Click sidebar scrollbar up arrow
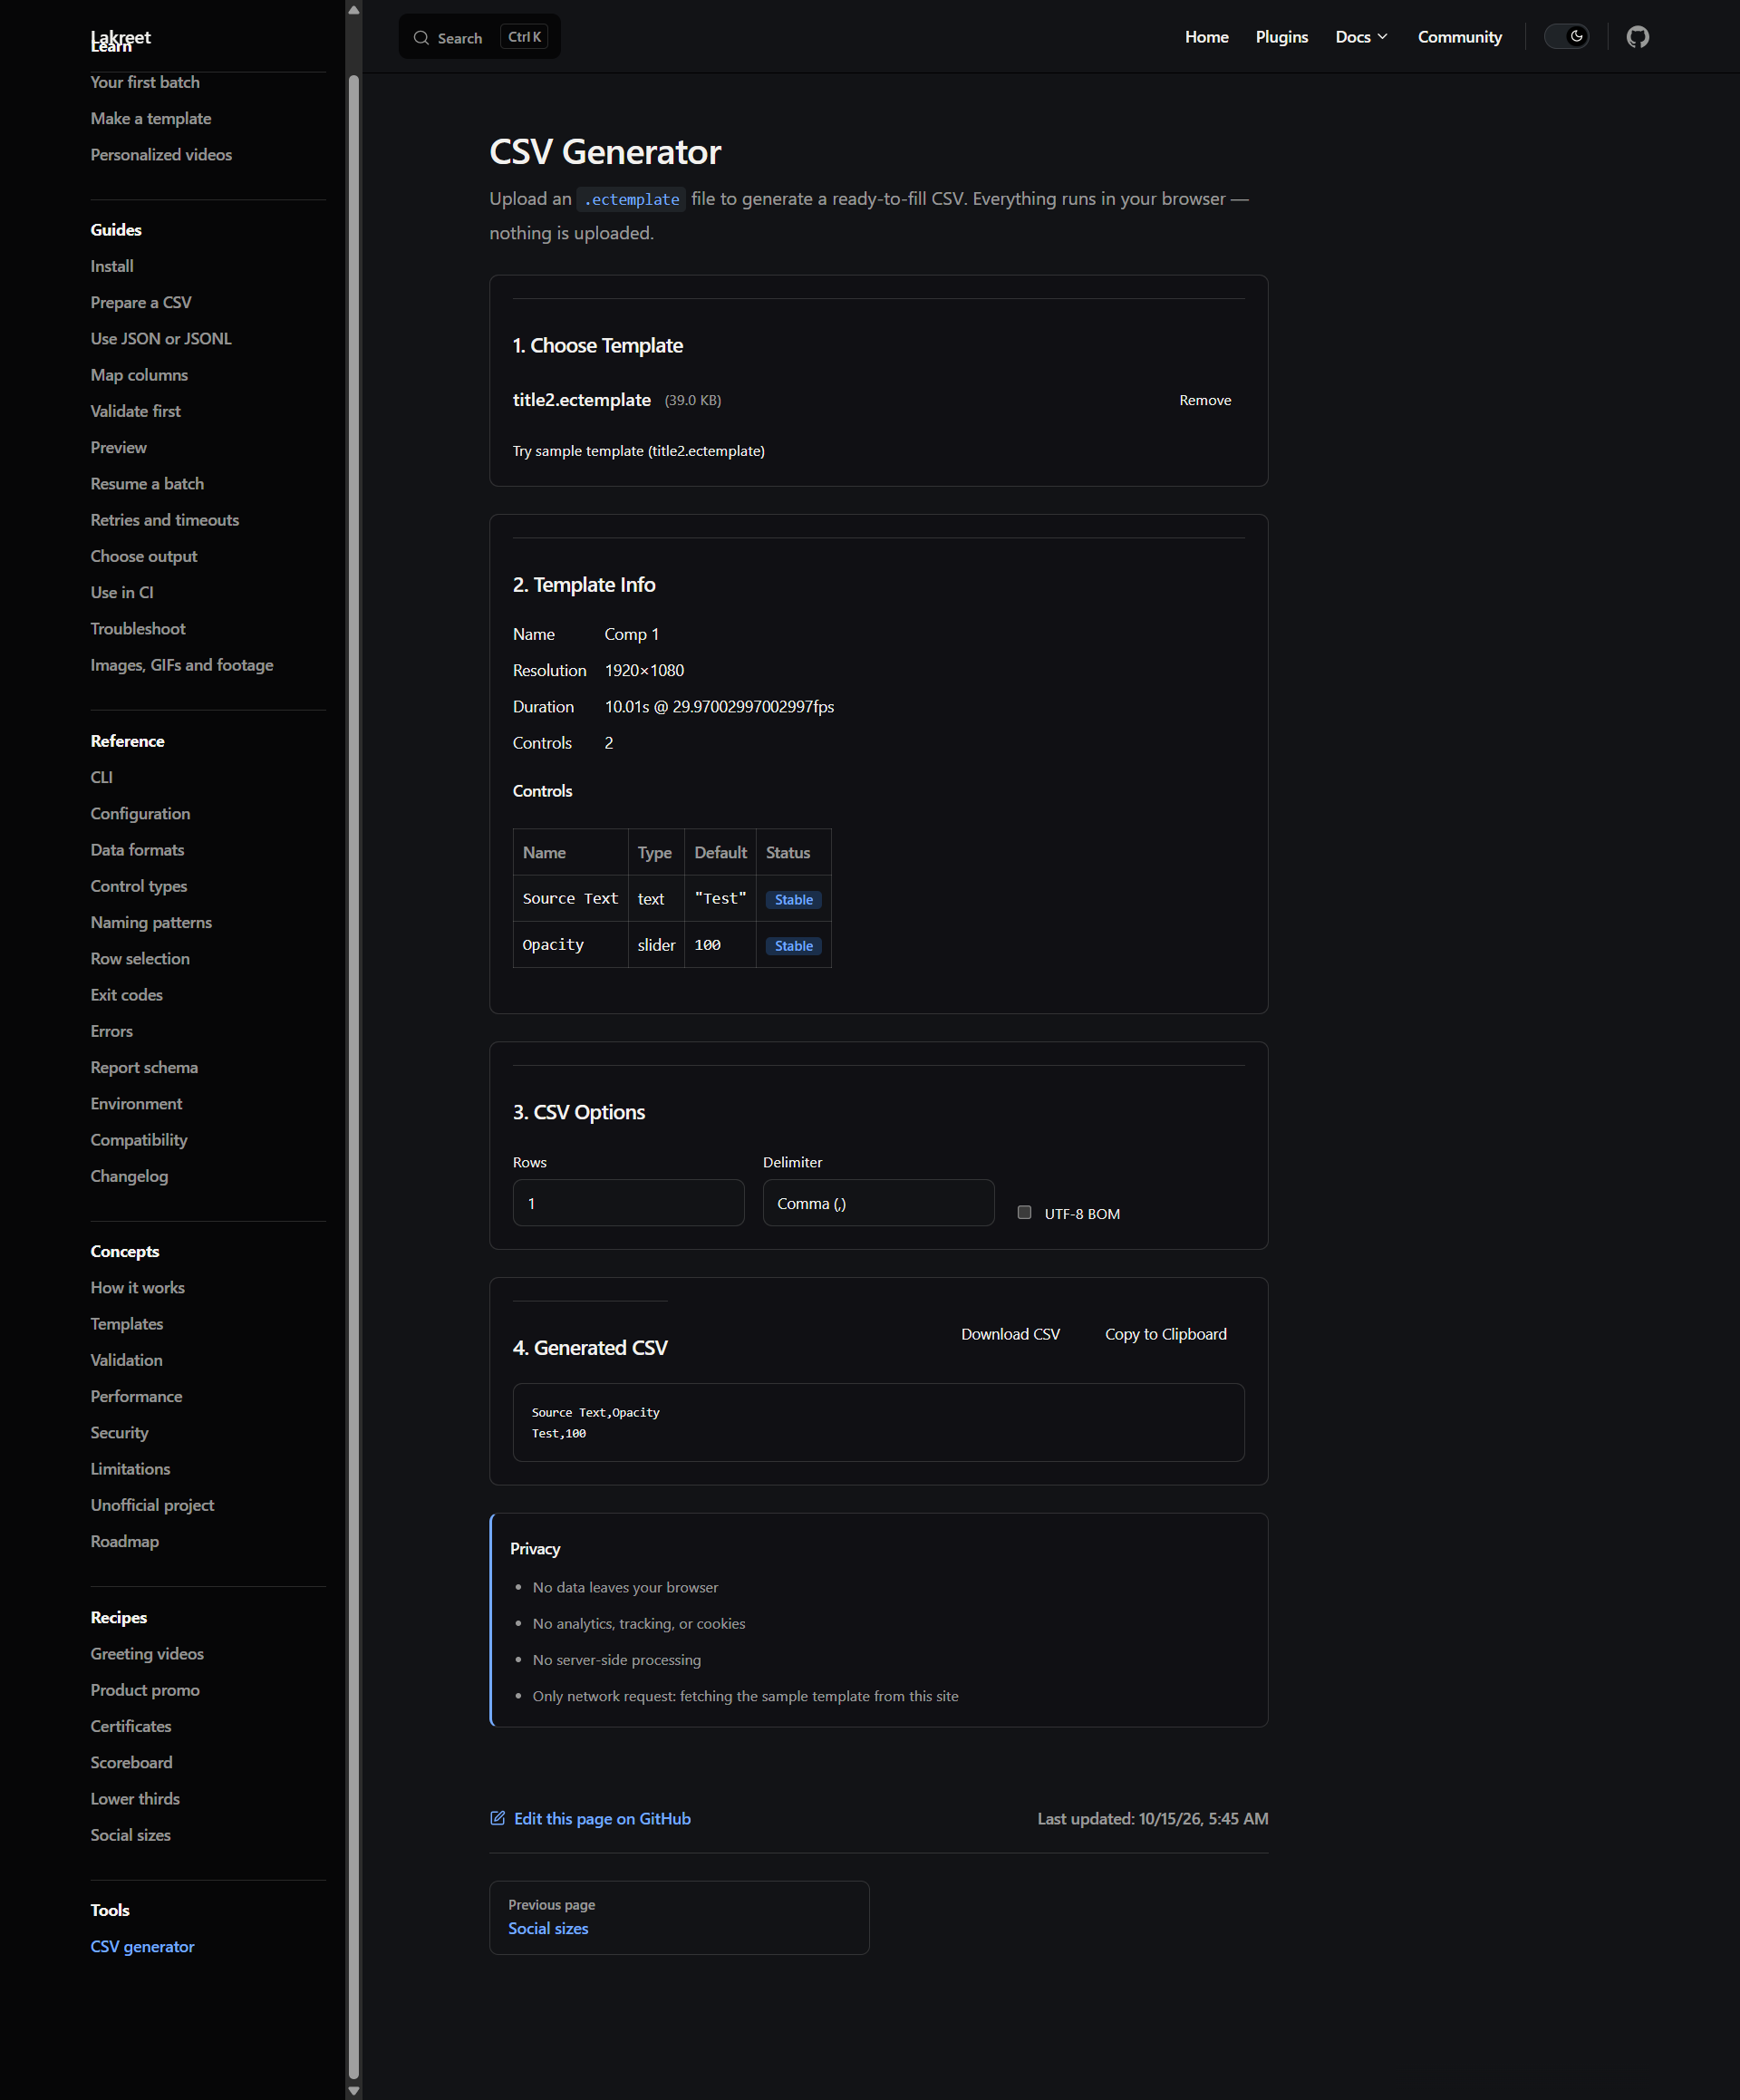This screenshot has height=2100, width=1740. pos(353,9)
